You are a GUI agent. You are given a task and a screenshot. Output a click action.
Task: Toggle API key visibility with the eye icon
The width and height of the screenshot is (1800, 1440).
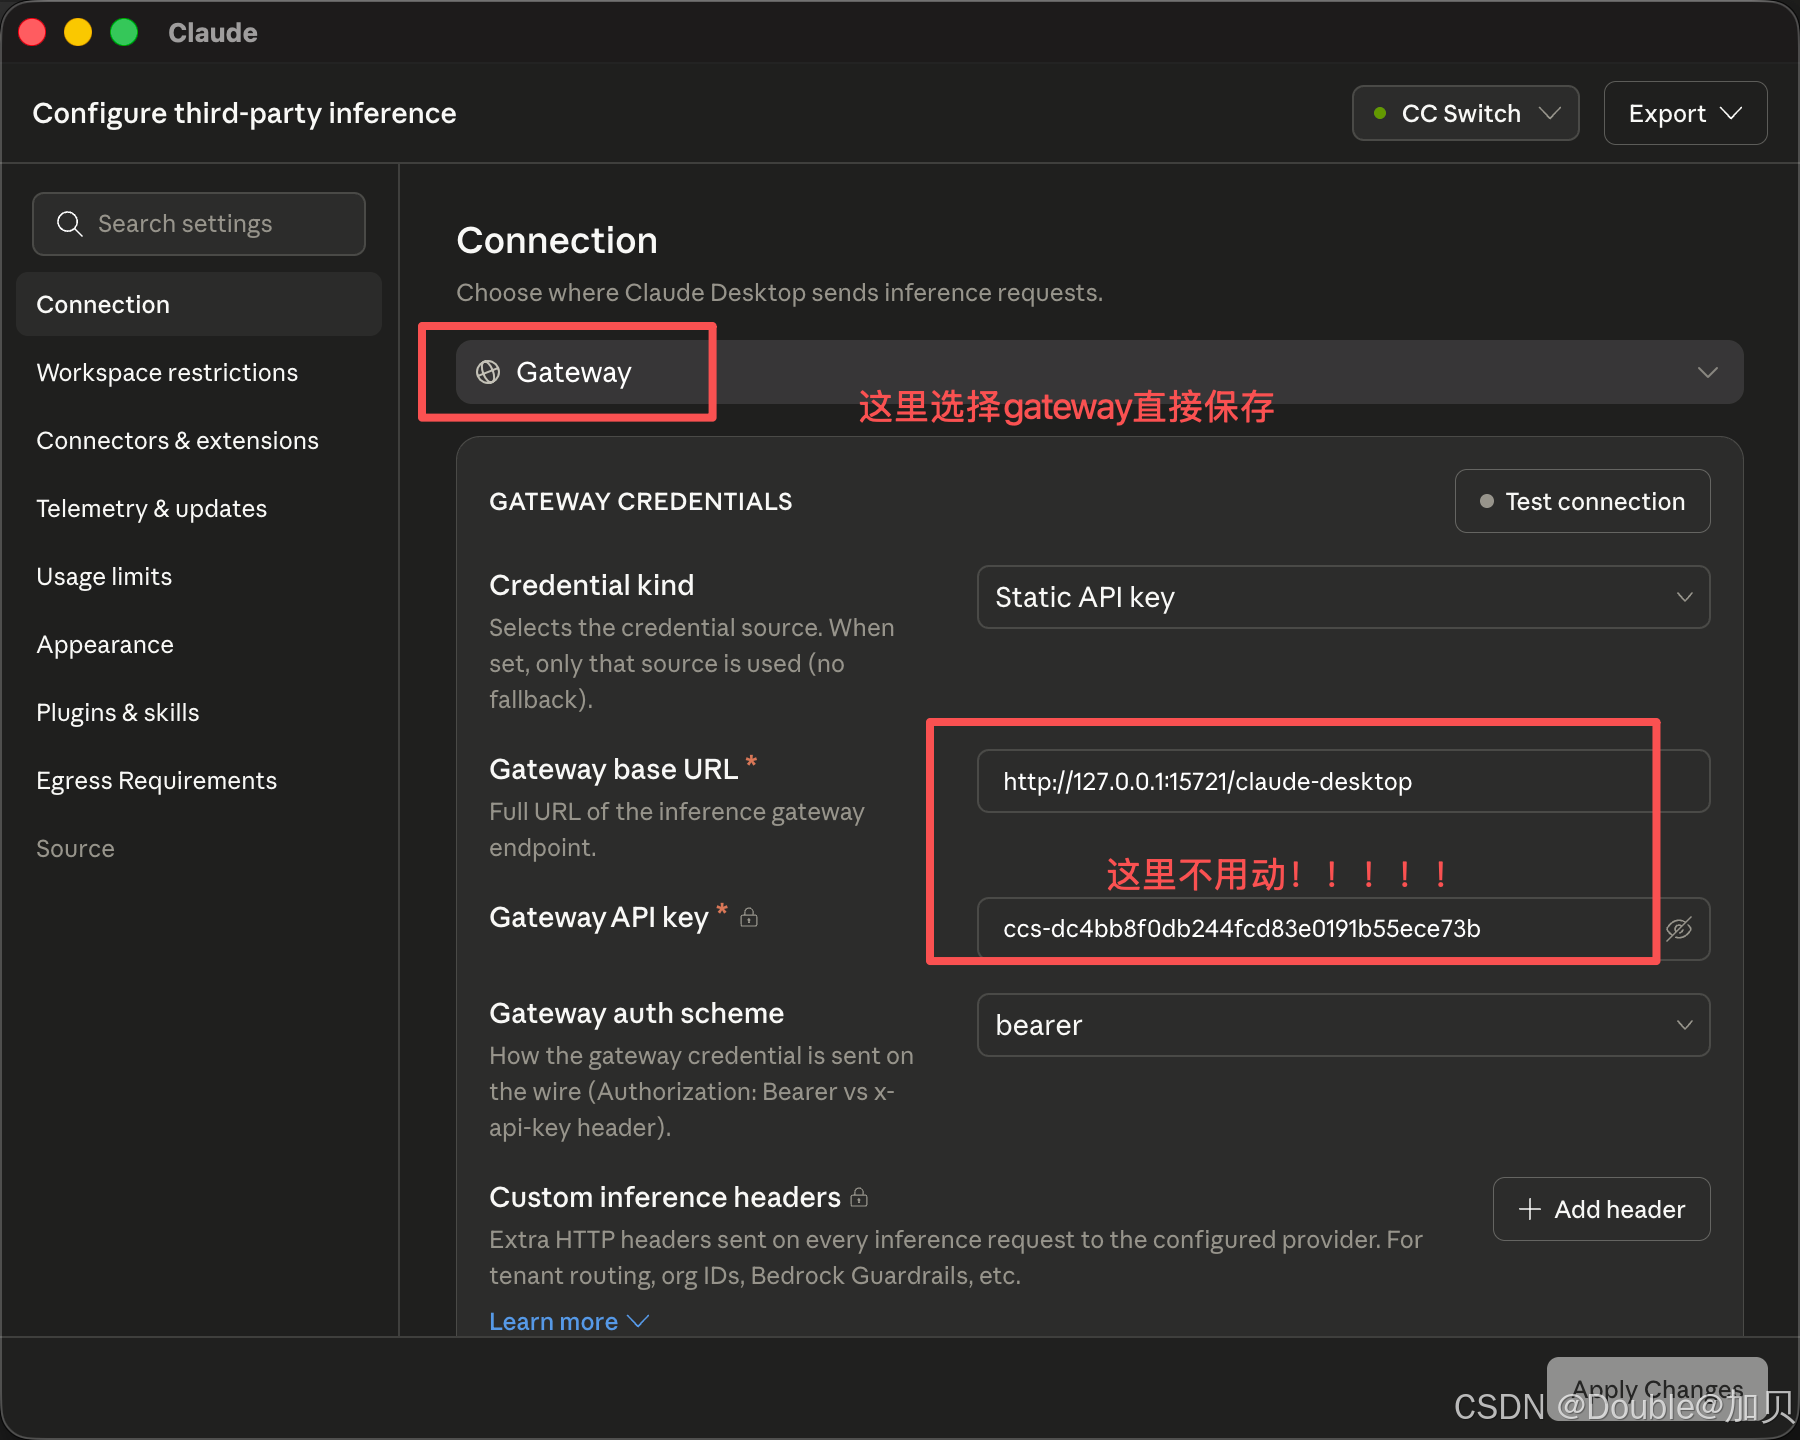1679,929
